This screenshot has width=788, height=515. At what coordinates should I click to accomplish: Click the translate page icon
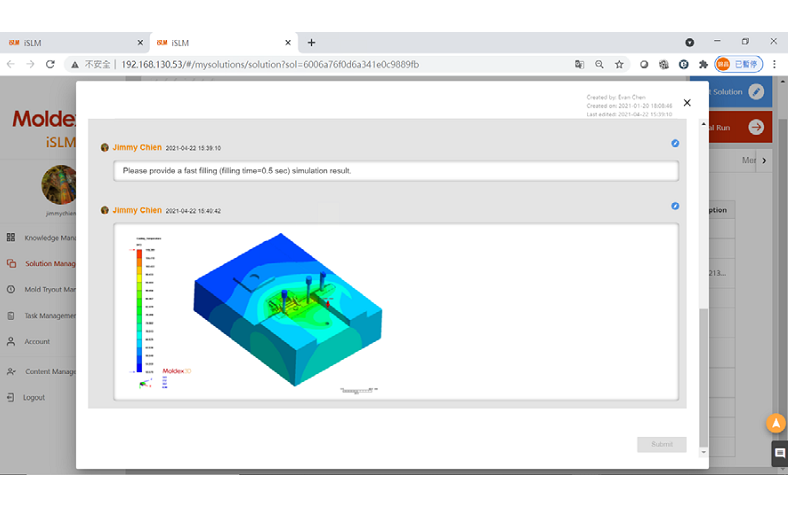coord(579,64)
